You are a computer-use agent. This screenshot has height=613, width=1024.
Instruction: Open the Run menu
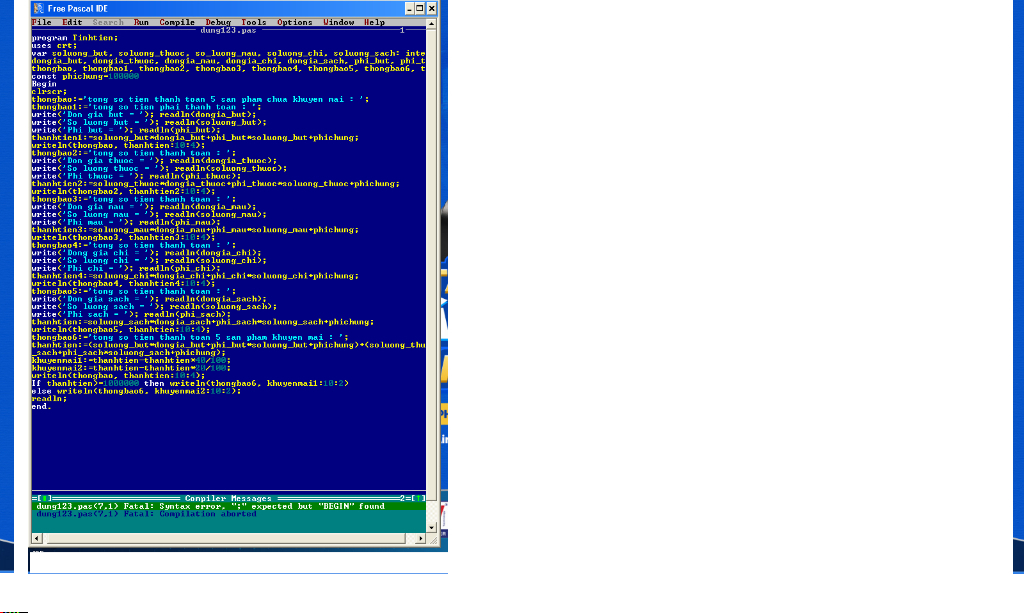141,22
